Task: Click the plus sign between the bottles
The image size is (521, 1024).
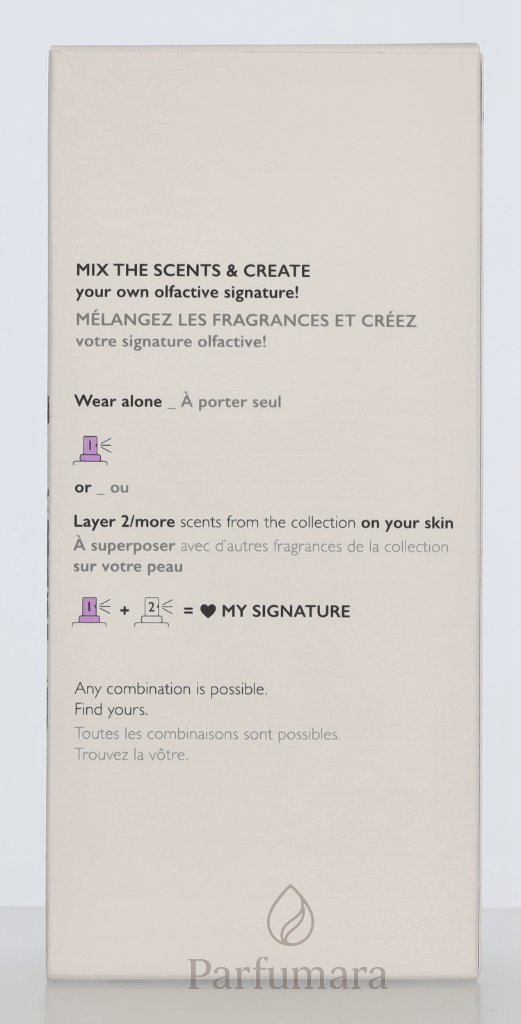Action: click(124, 613)
